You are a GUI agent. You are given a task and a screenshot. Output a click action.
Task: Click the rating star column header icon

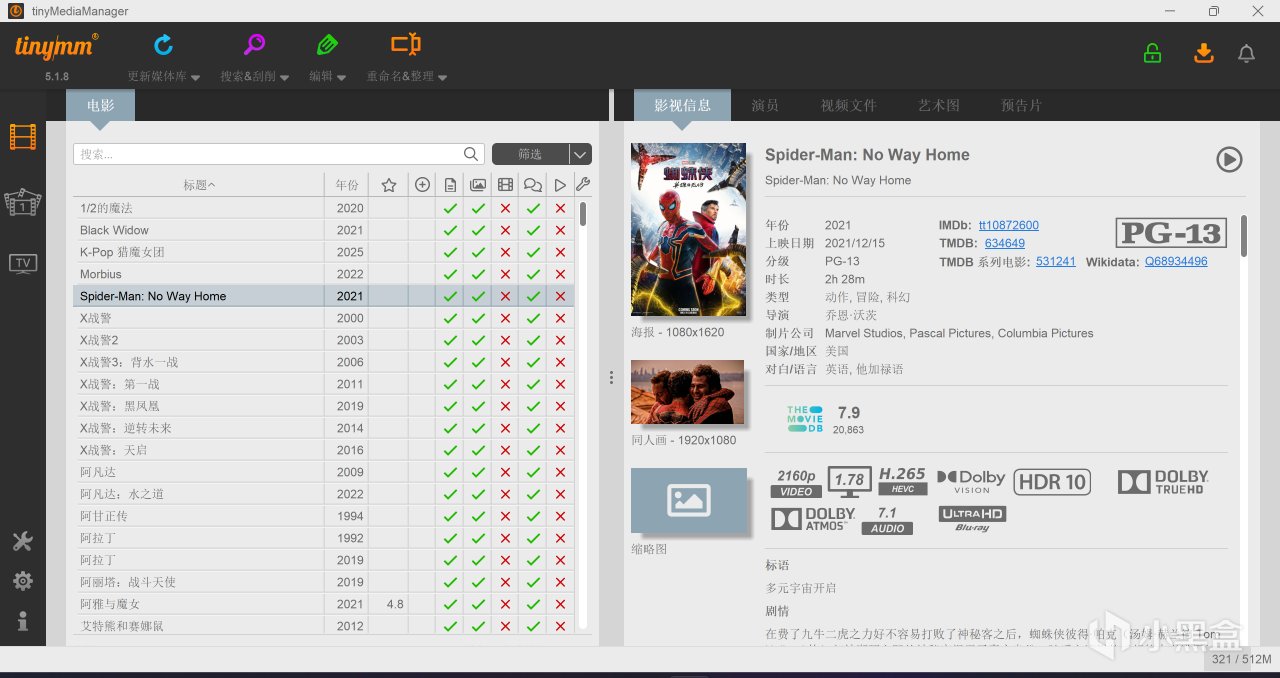point(389,185)
